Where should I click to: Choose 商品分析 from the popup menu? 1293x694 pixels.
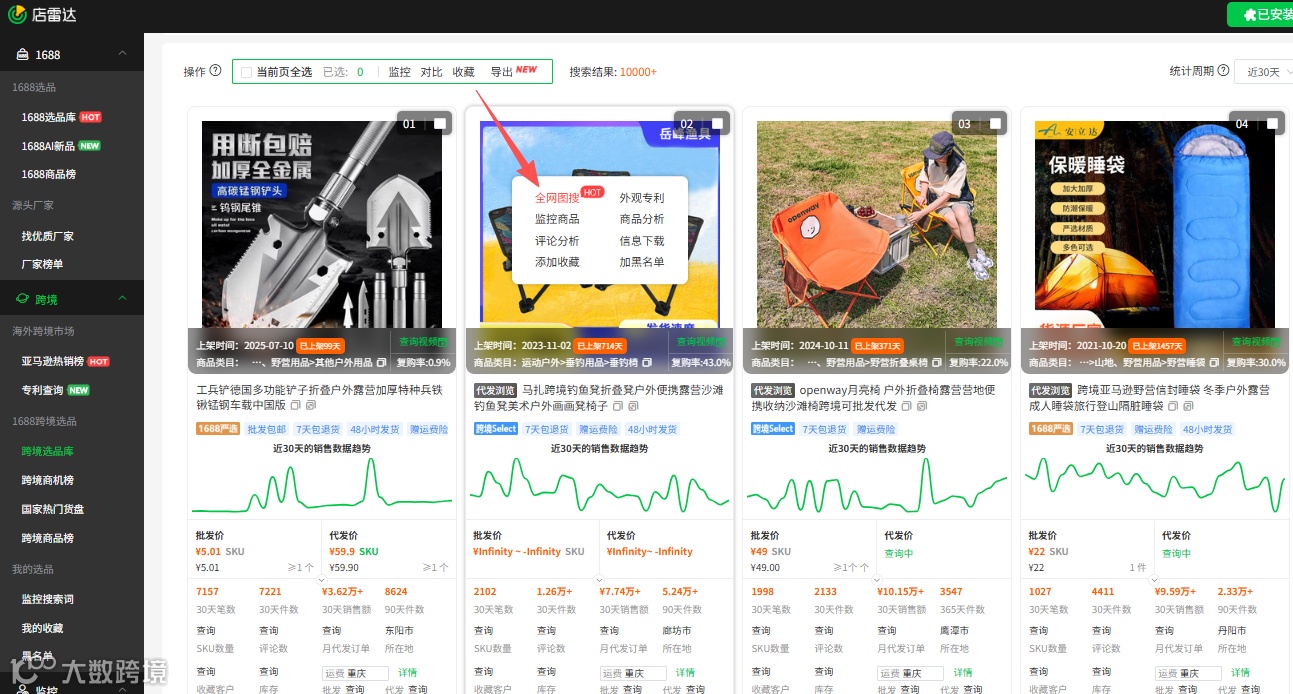click(642, 219)
